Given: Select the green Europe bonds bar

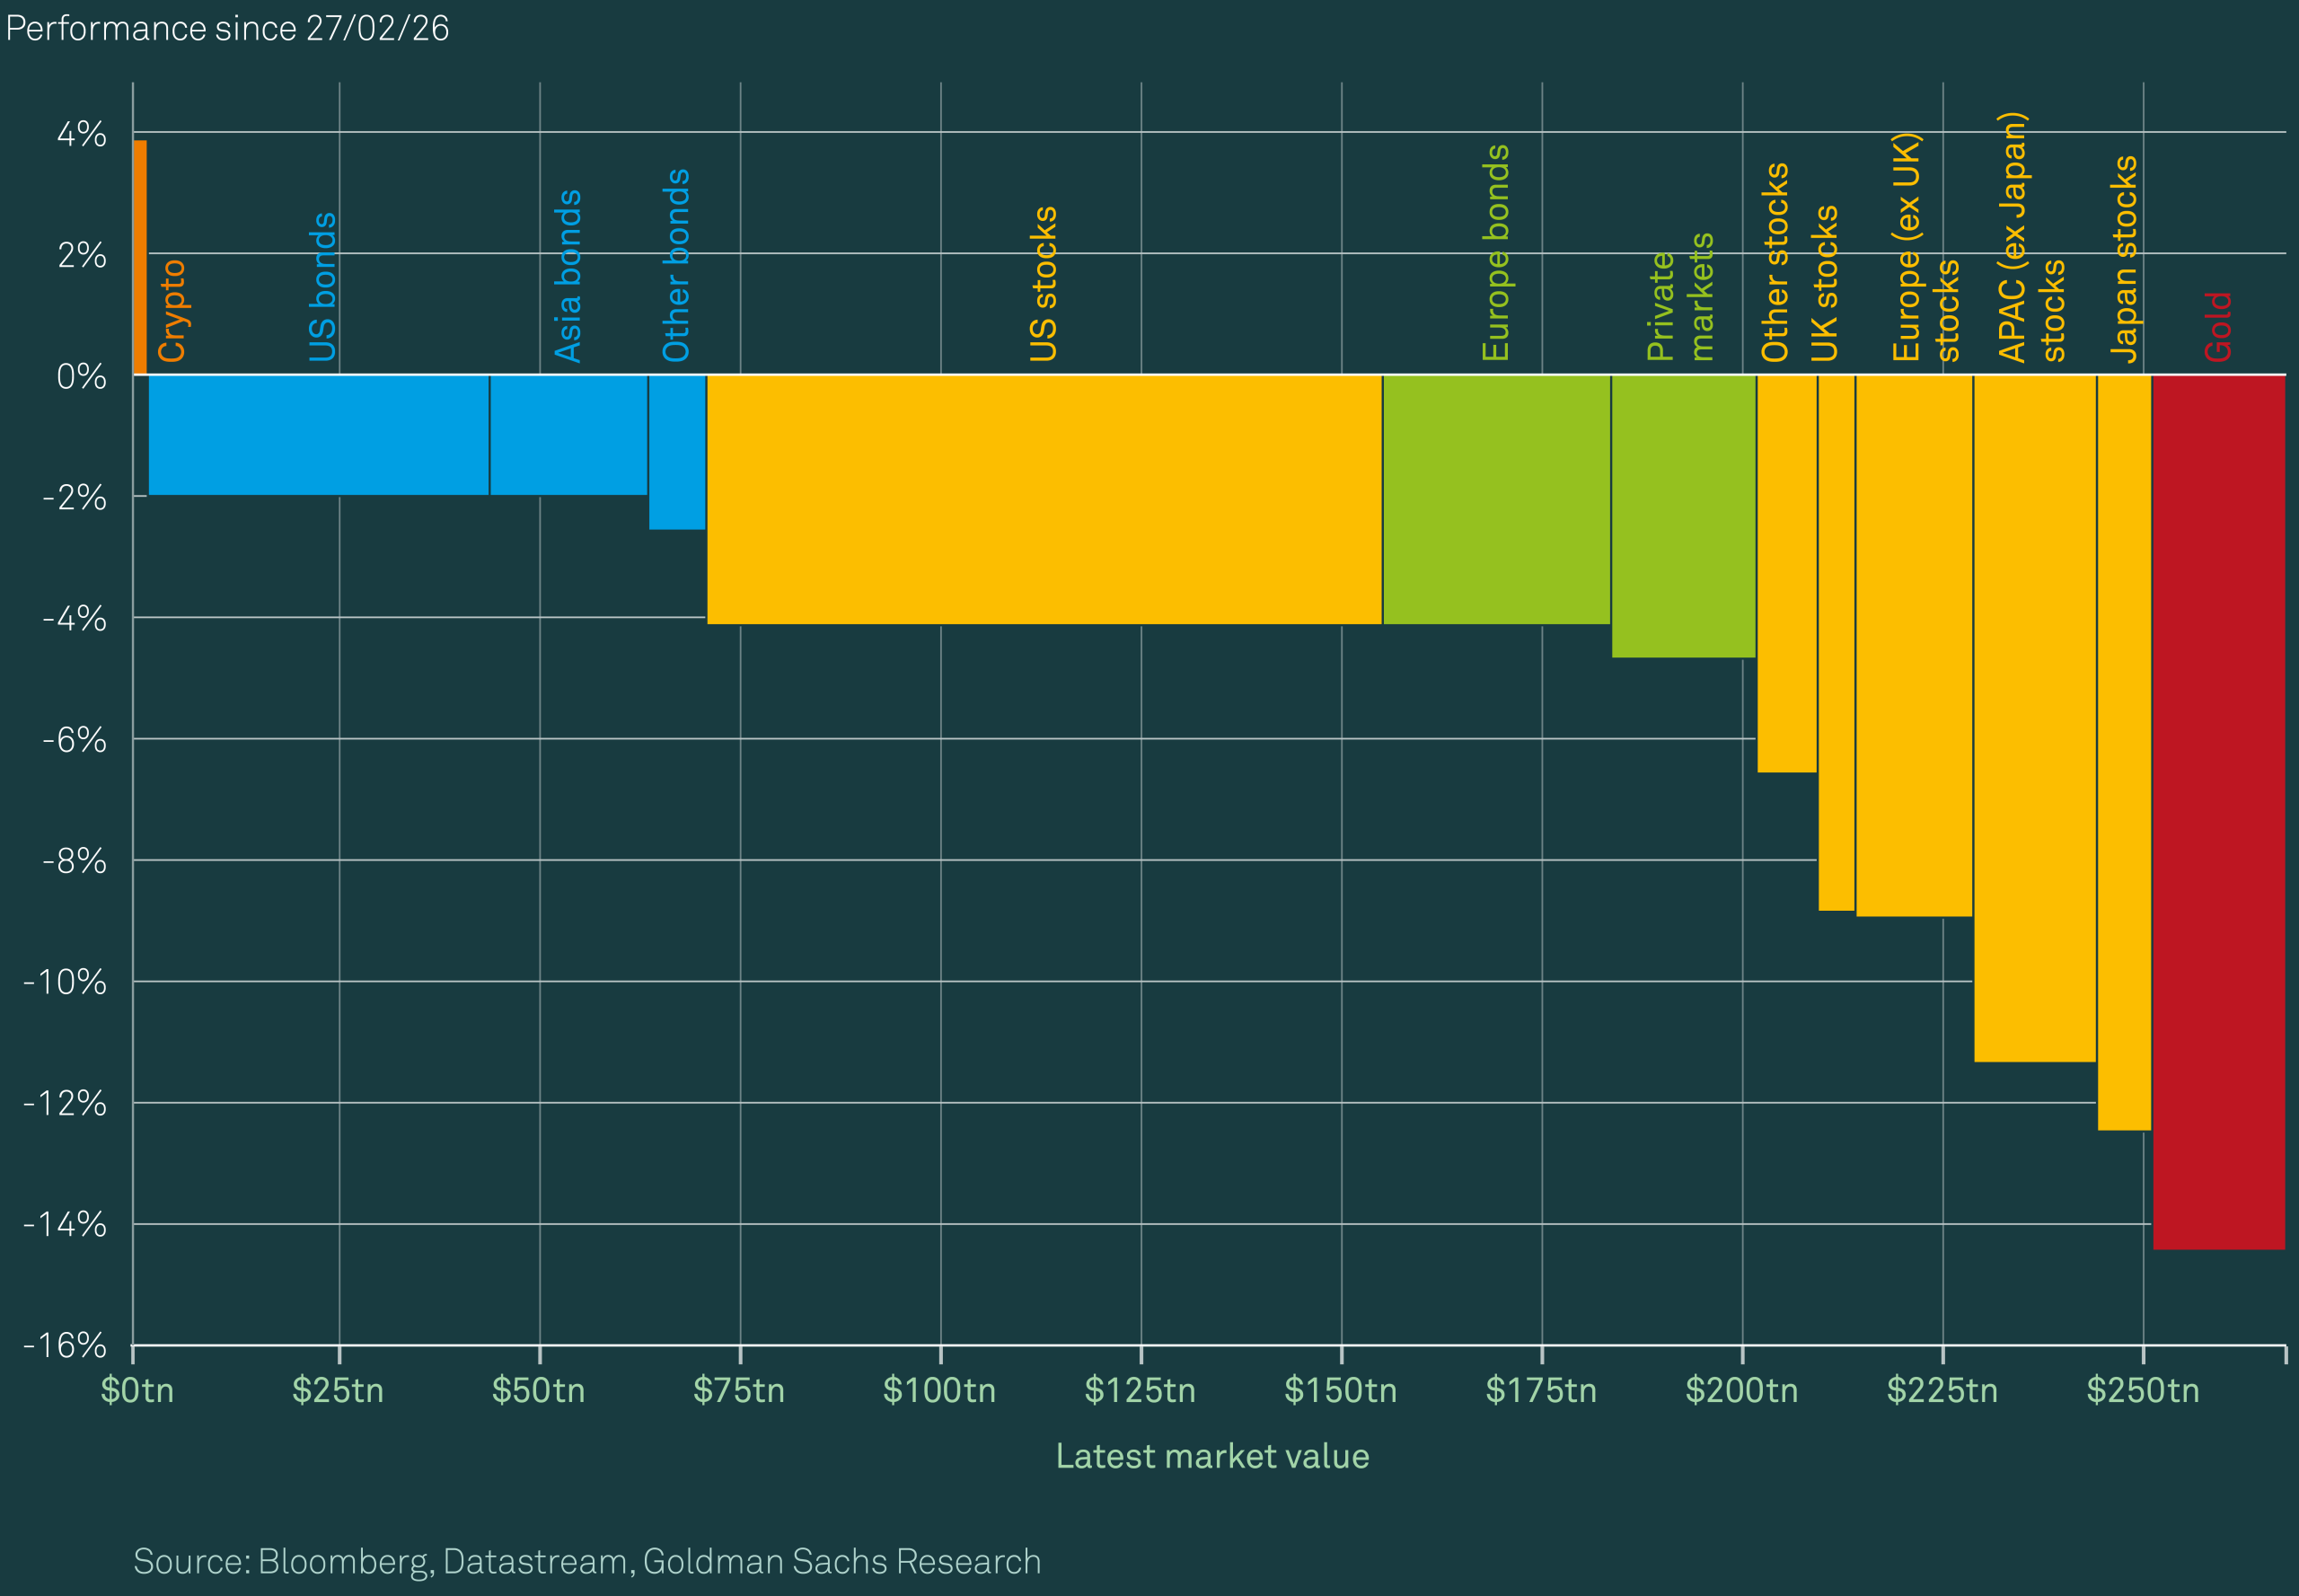Looking at the screenshot, I should click(1496, 500).
